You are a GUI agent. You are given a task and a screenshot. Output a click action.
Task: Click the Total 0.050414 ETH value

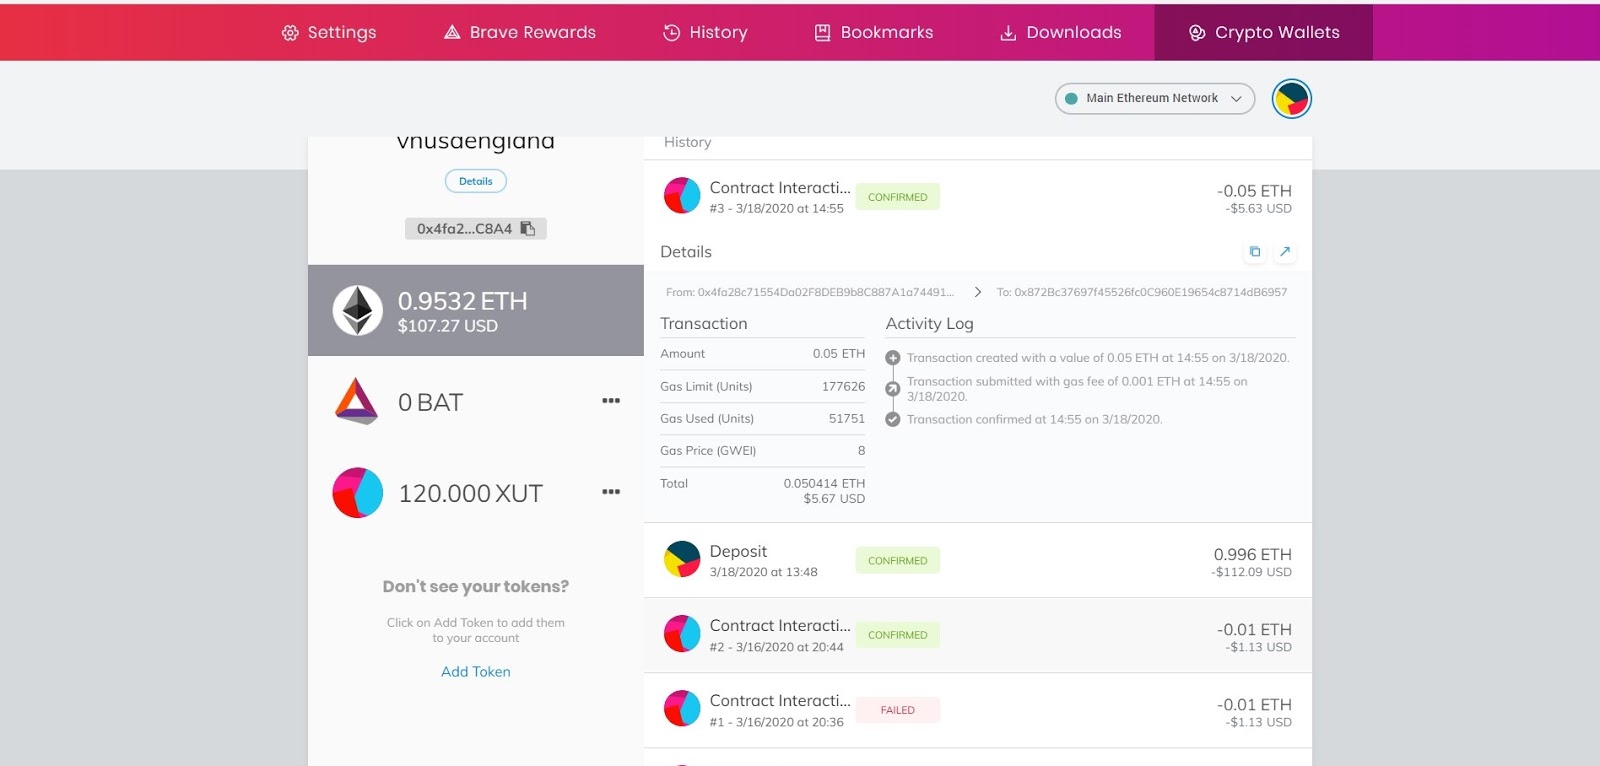point(824,483)
